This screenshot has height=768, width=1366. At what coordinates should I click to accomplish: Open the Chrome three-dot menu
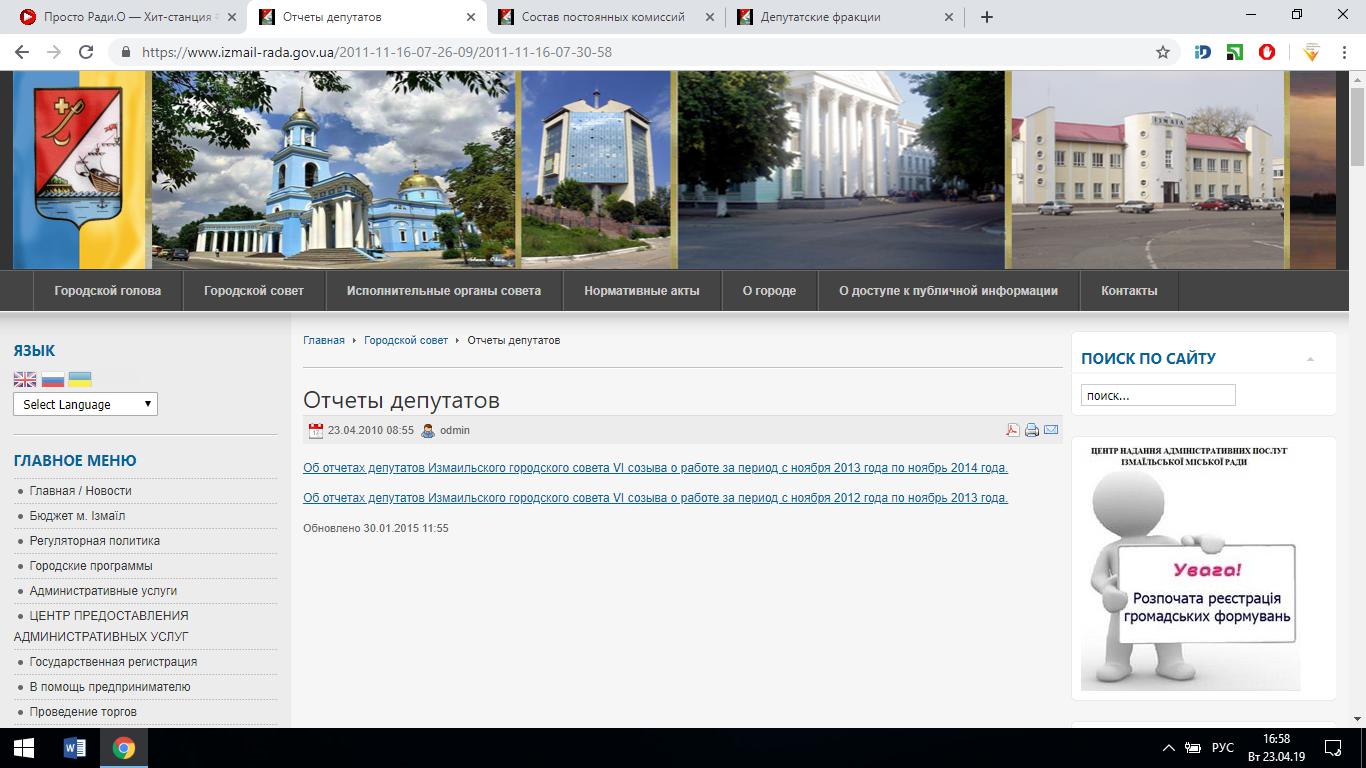[x=1344, y=52]
